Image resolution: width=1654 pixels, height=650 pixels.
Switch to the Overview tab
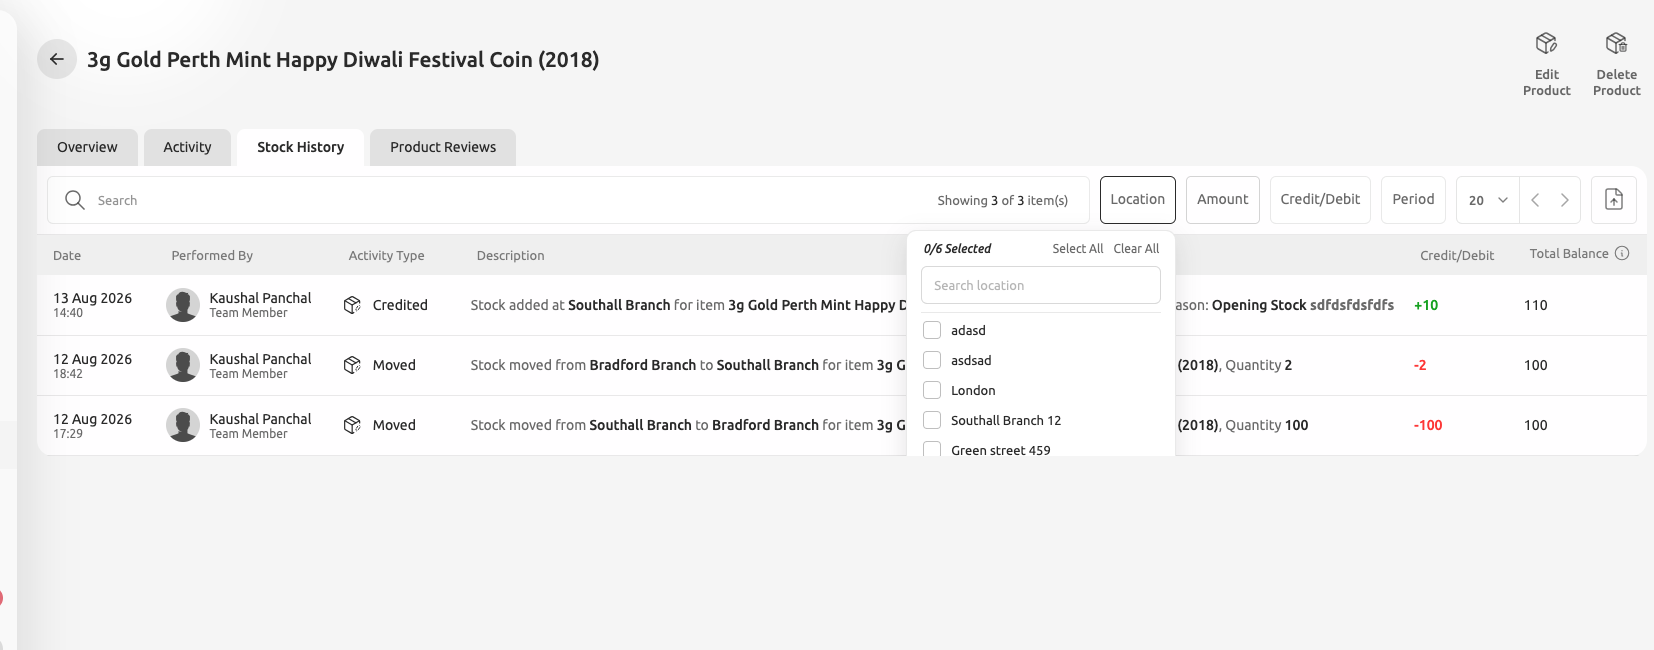tap(87, 147)
